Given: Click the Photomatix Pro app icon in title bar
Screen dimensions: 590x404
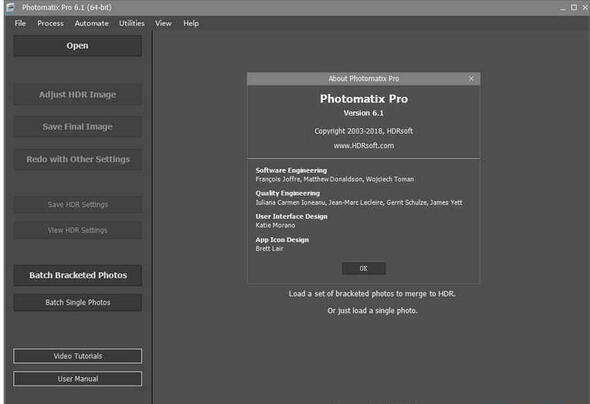Looking at the screenshot, I should coord(11,7).
